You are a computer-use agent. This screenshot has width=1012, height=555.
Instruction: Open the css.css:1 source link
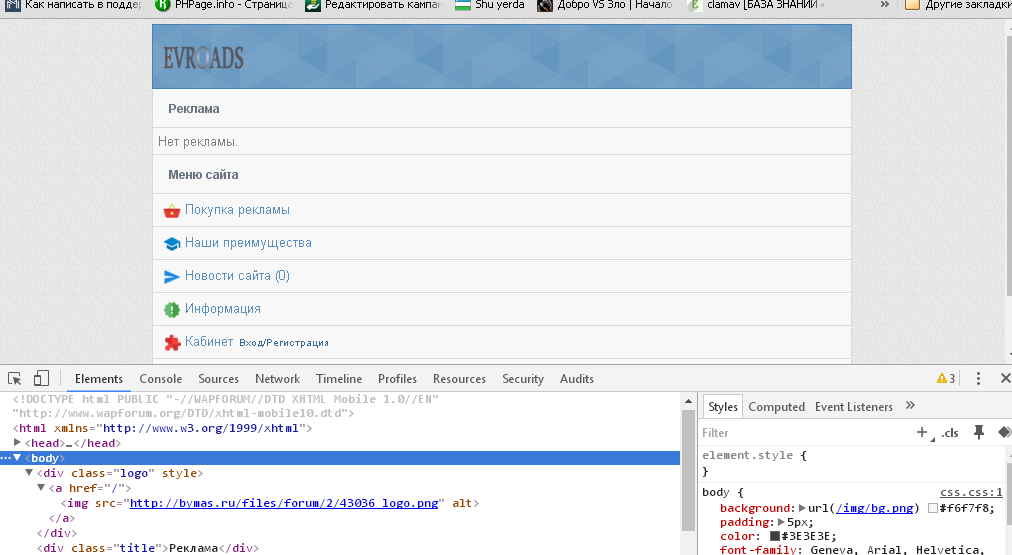click(x=971, y=493)
